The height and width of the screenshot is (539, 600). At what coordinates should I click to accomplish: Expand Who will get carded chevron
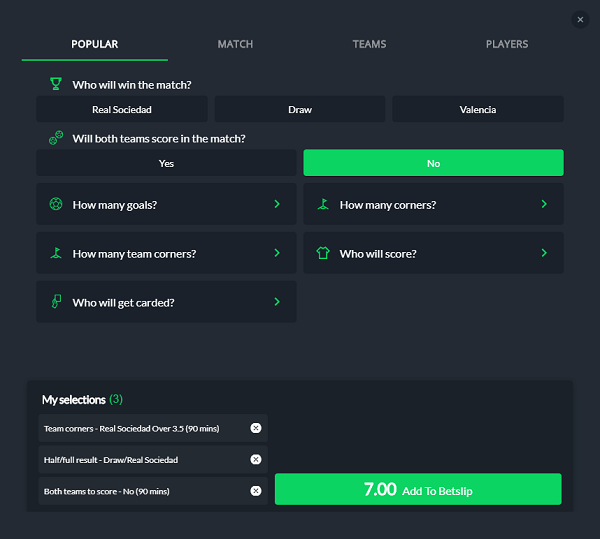click(x=277, y=301)
